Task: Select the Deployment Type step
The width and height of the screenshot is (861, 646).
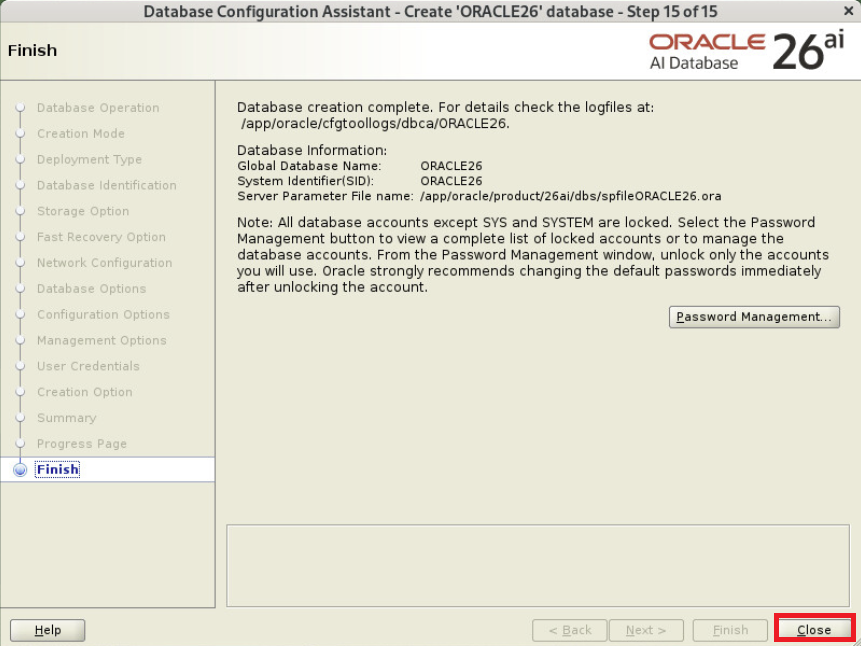Action: pyautogui.click(x=89, y=159)
